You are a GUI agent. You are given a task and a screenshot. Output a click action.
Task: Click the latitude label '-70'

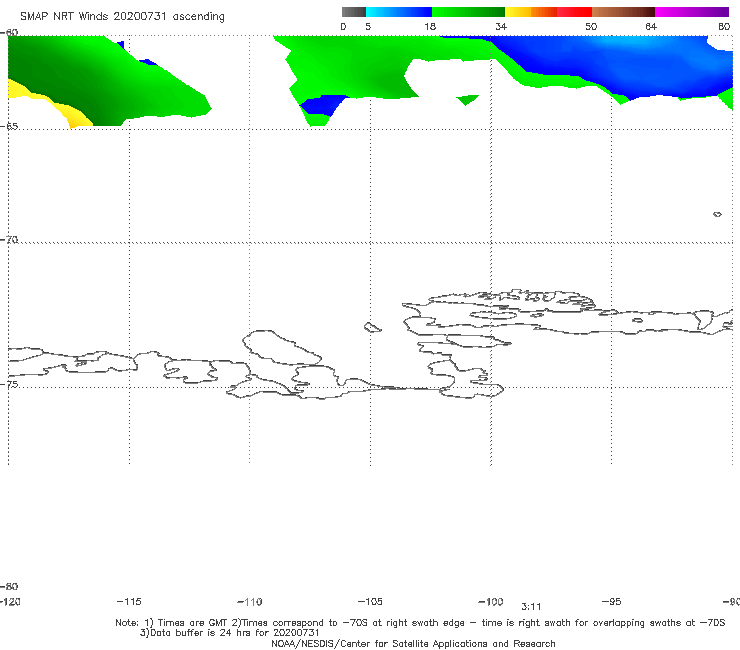pos(9,240)
